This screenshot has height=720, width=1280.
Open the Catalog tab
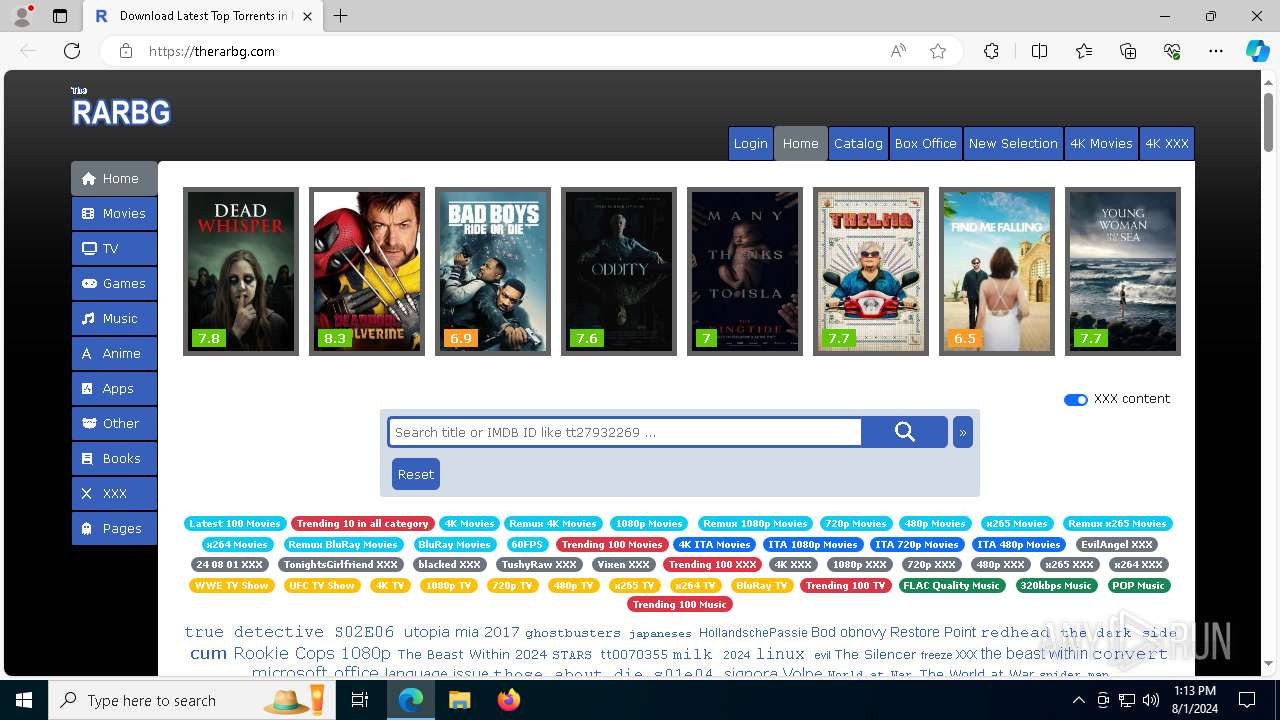tap(858, 143)
